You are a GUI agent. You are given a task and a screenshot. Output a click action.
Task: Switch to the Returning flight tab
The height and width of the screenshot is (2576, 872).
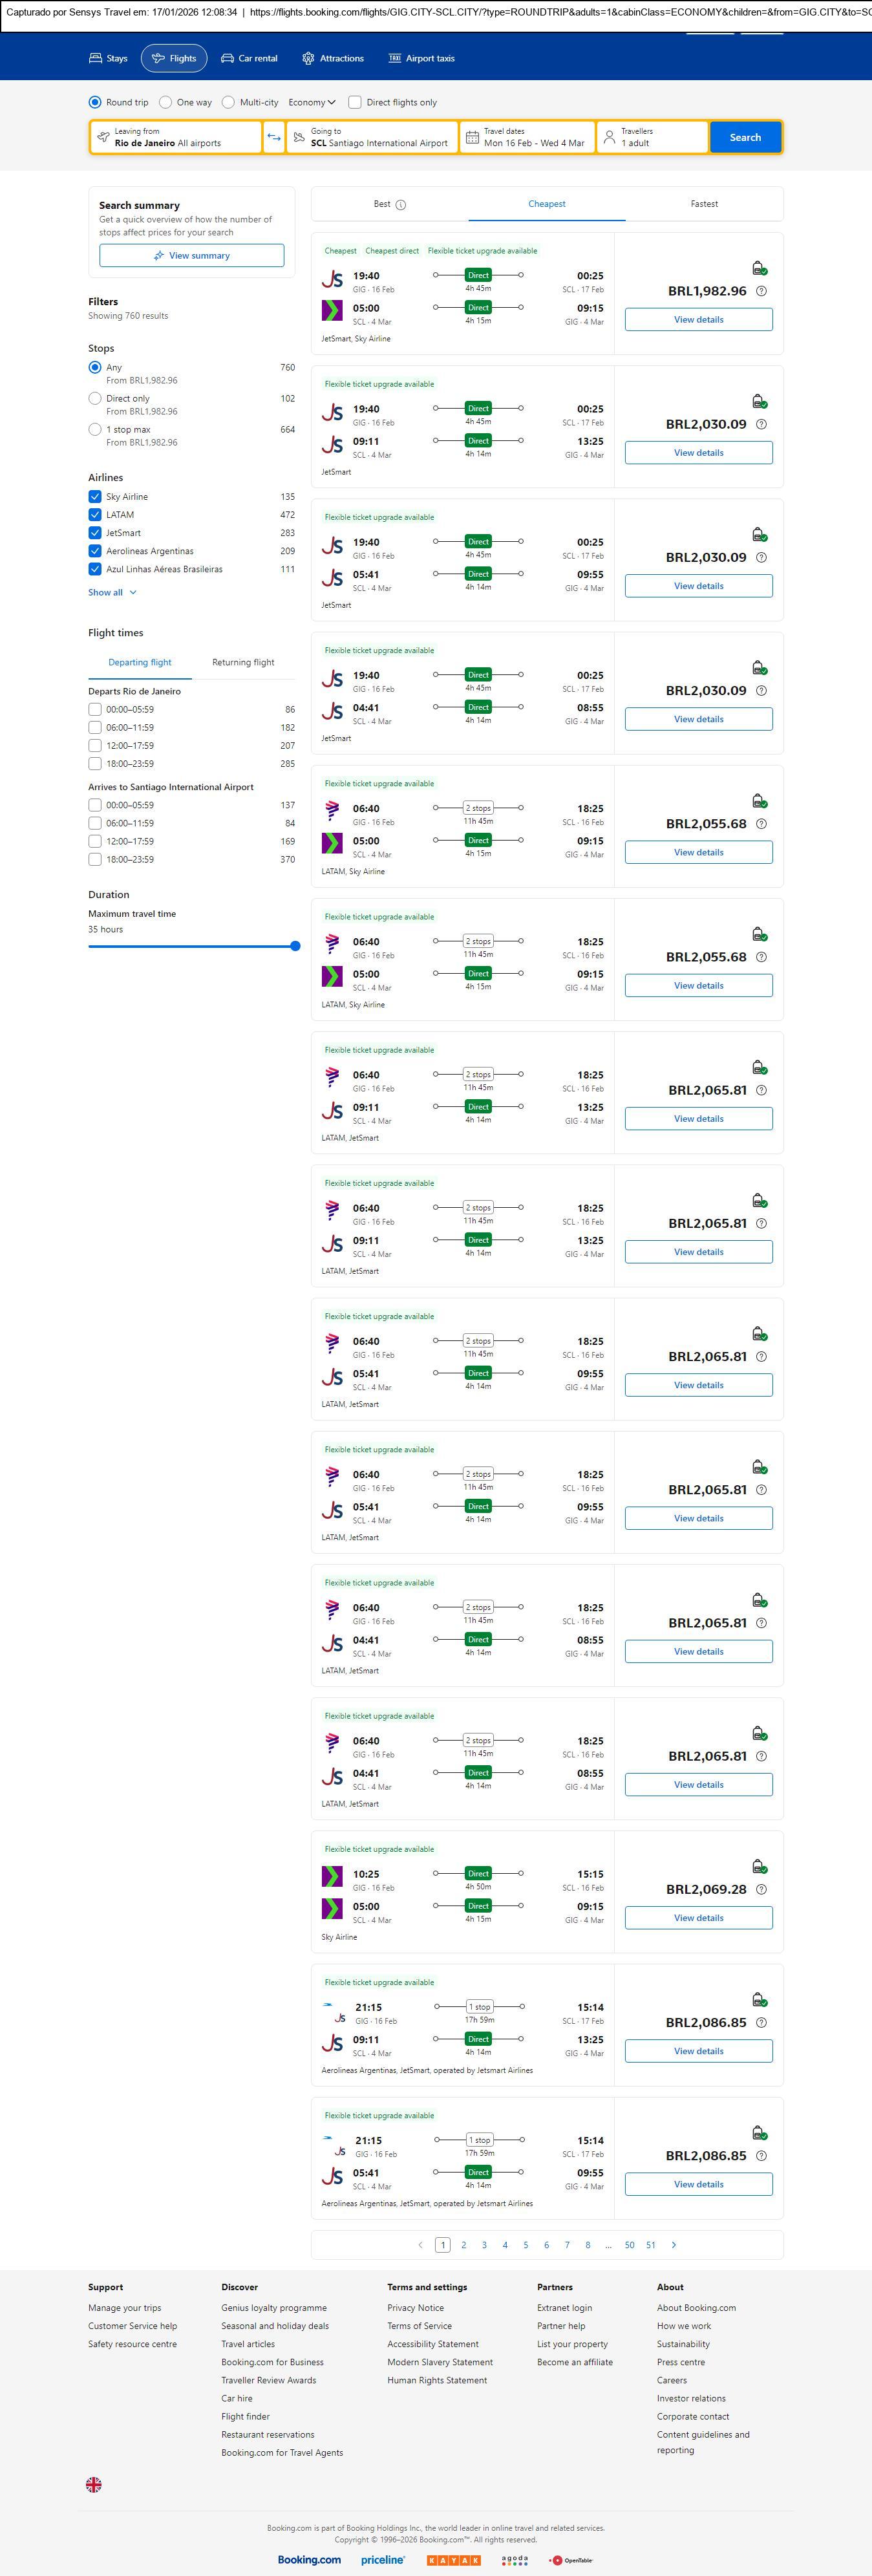pos(243,662)
